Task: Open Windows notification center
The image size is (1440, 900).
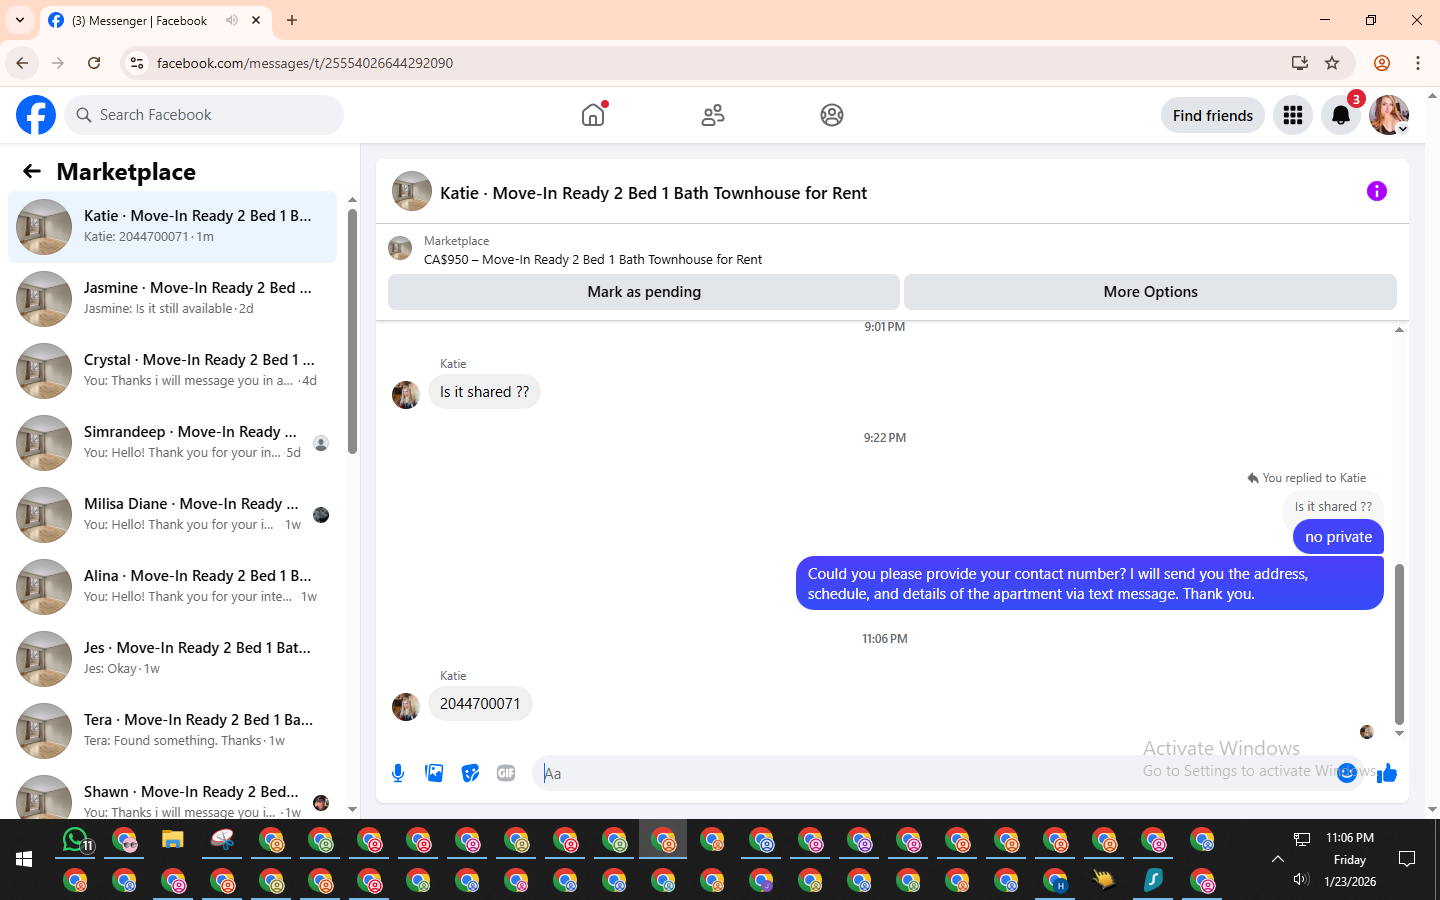Action: coord(1407,859)
